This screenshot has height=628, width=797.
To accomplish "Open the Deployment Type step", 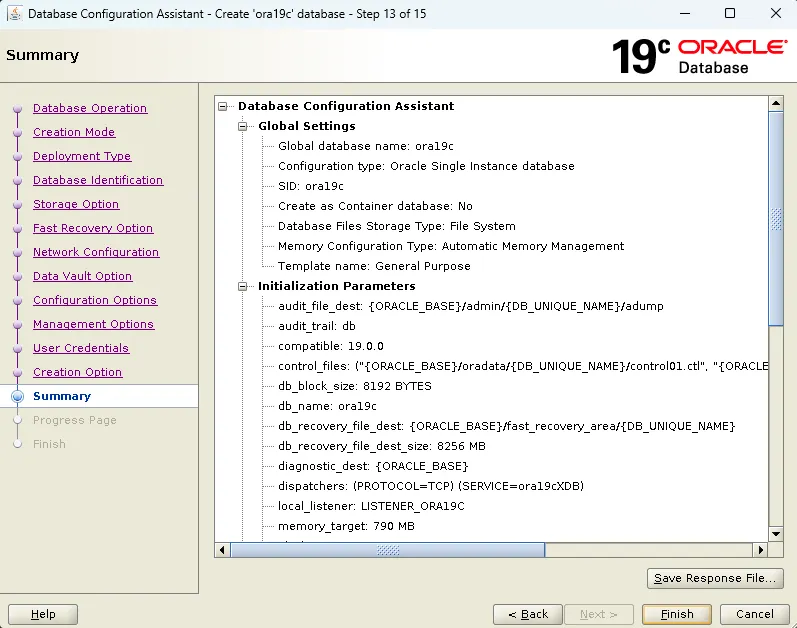I will [82, 156].
